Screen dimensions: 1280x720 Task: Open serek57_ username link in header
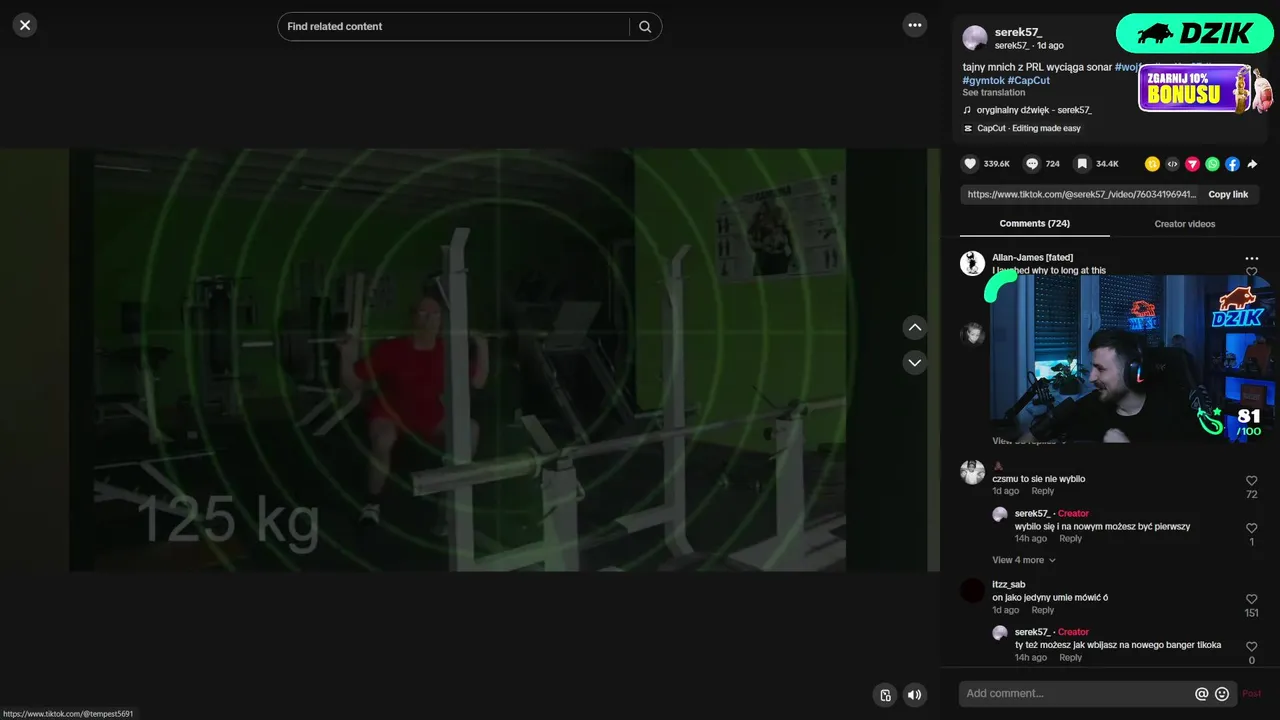(x=1018, y=33)
